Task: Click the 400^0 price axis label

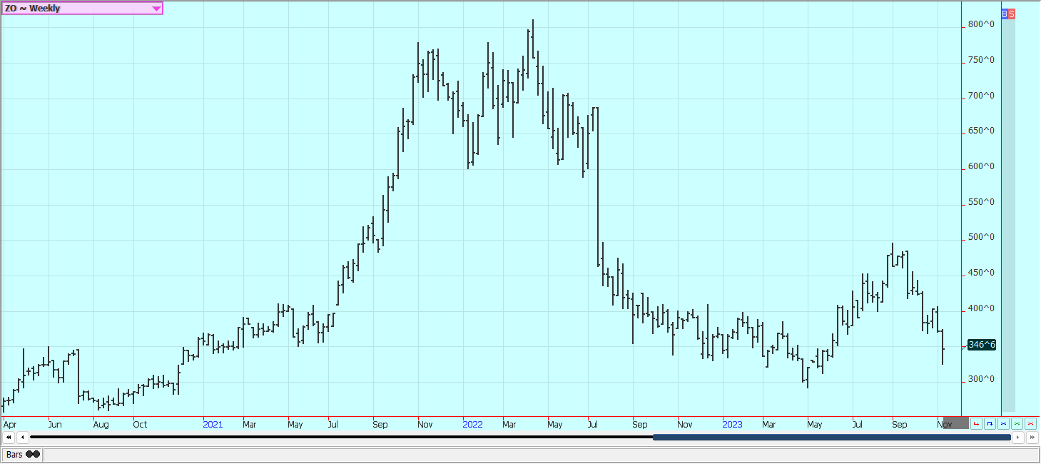Action: click(981, 308)
